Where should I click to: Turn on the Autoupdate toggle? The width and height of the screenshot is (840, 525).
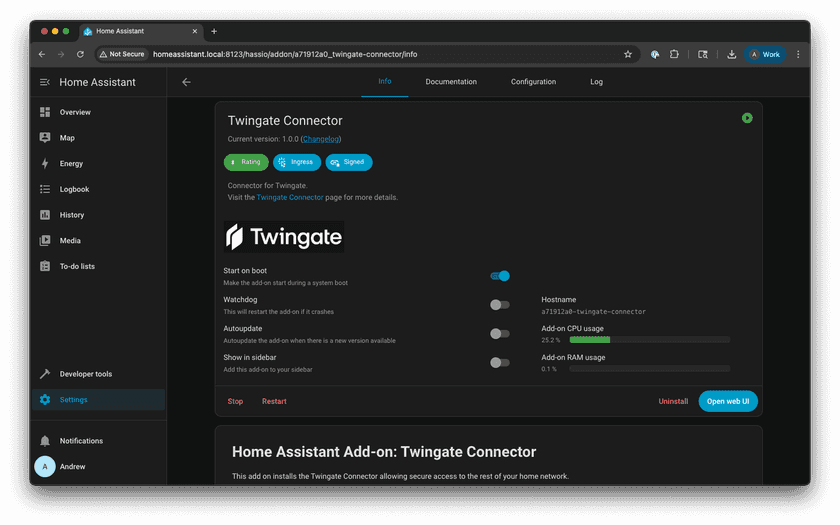tap(500, 334)
